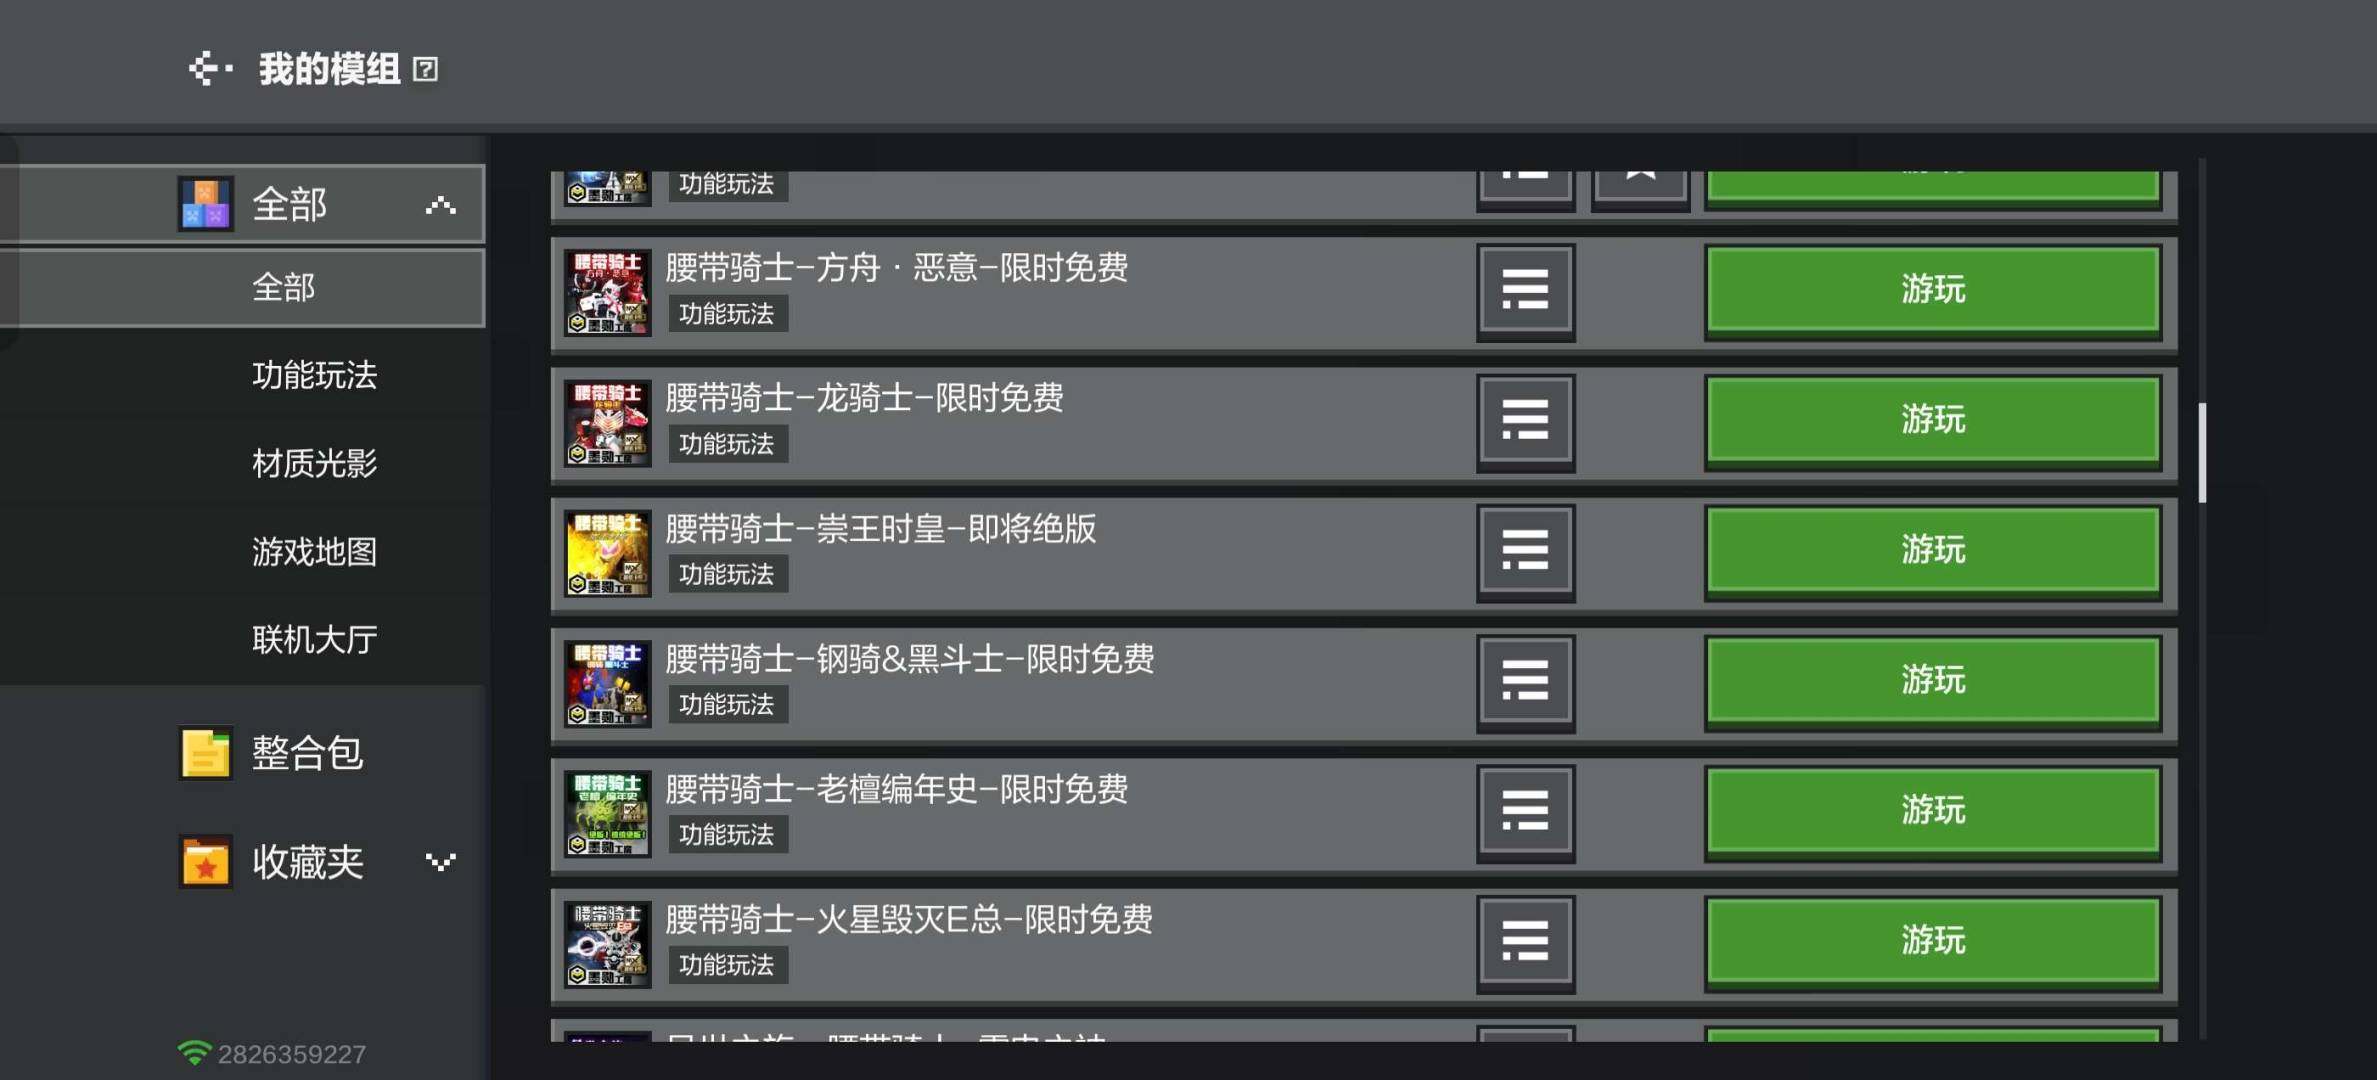Viewport: 2377px width, 1080px height.
Task: Click title 腰带骑士-龙骑士-限时免费
Action: click(x=864, y=398)
